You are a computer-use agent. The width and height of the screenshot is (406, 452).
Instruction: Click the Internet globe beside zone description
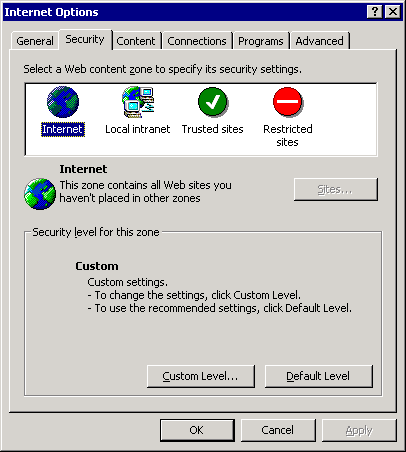40,194
